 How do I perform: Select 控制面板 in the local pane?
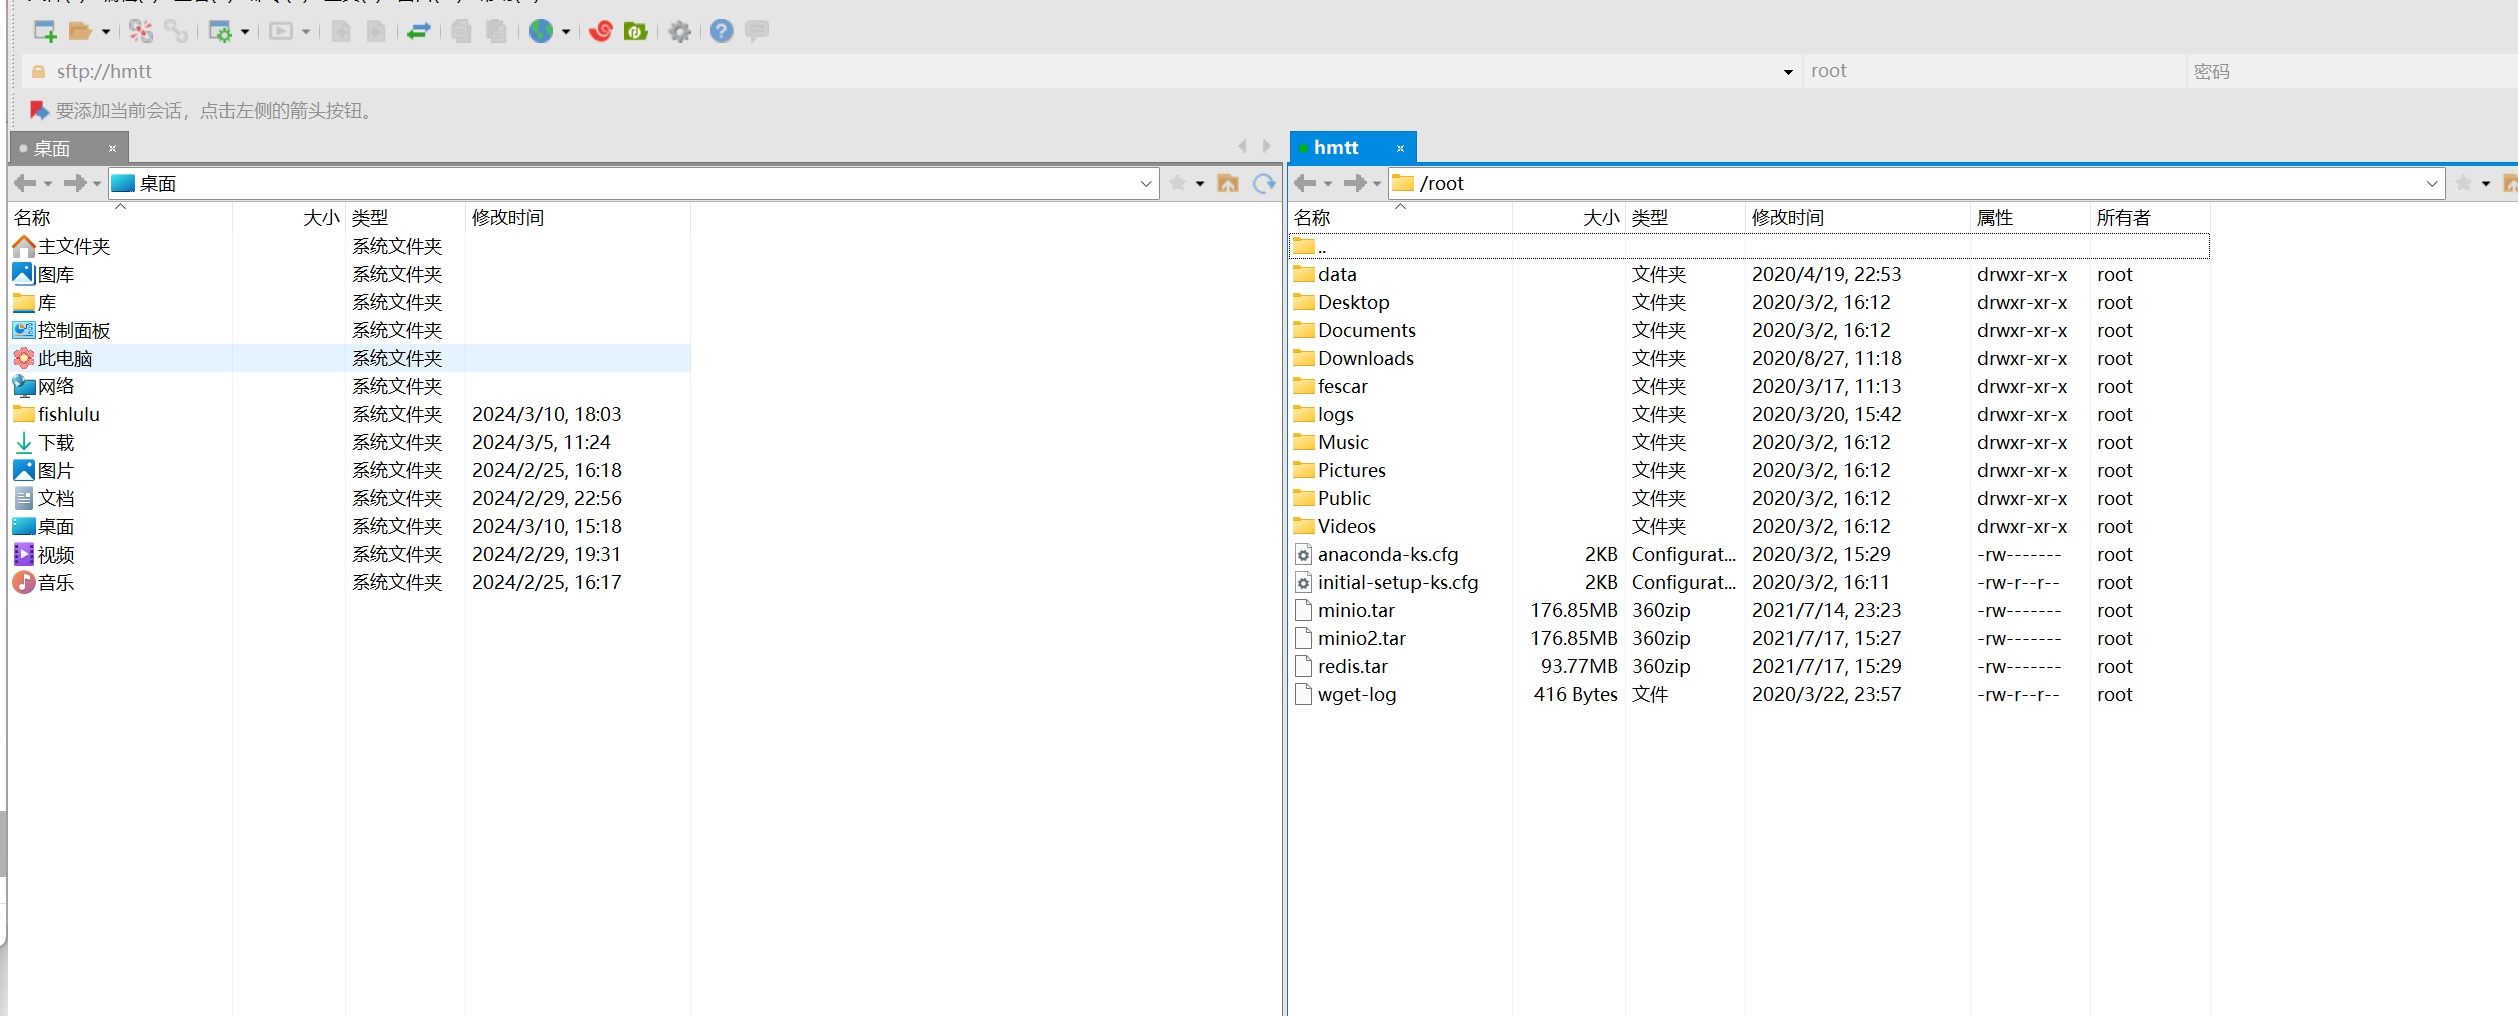tap(350, 330)
